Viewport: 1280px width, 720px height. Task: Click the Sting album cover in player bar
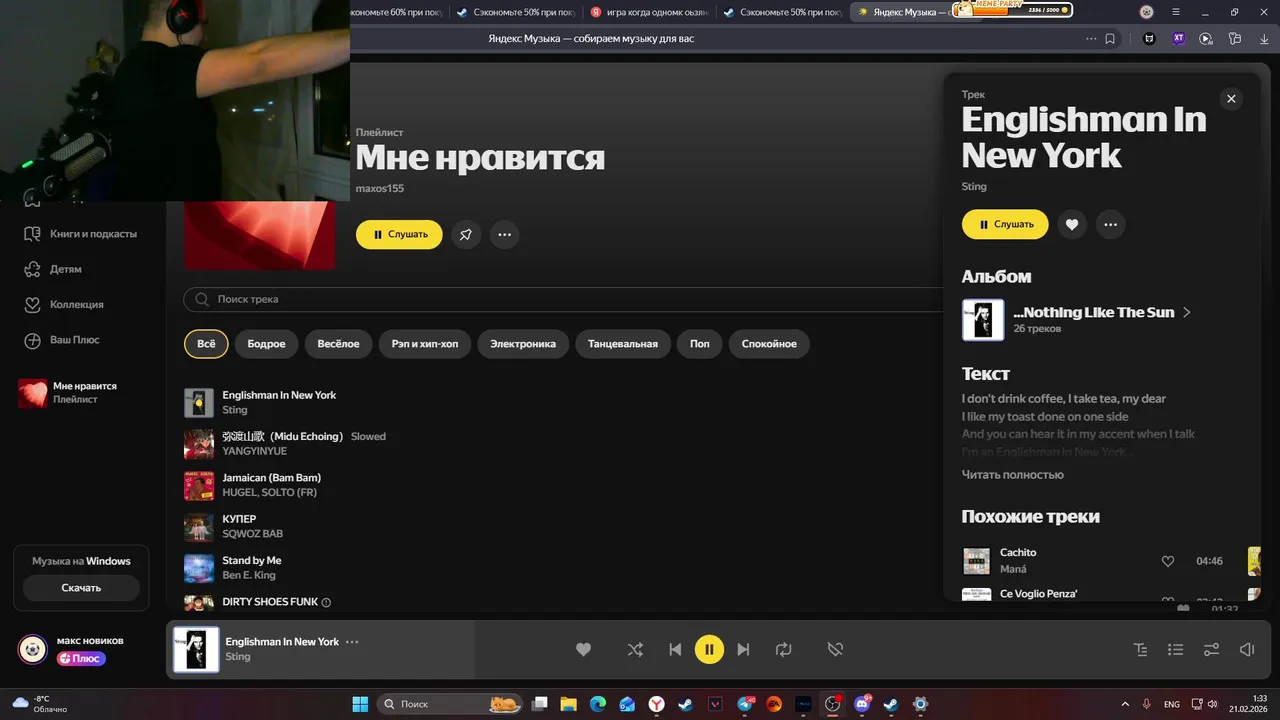pyautogui.click(x=196, y=650)
